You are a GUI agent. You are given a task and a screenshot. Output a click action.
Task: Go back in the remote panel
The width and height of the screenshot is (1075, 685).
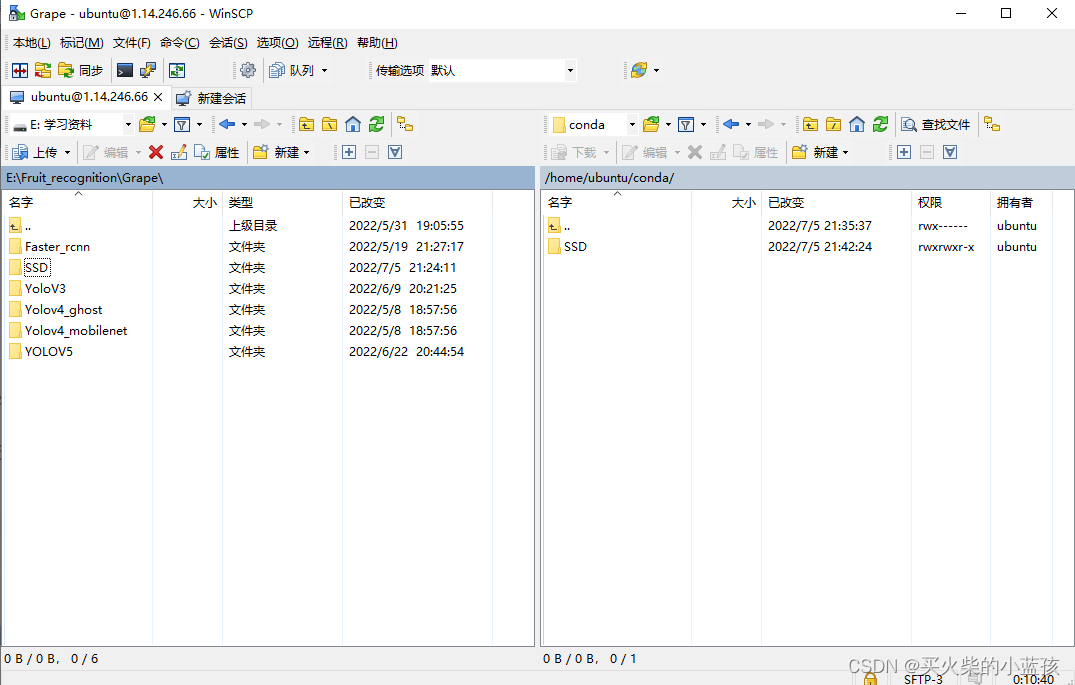click(731, 124)
